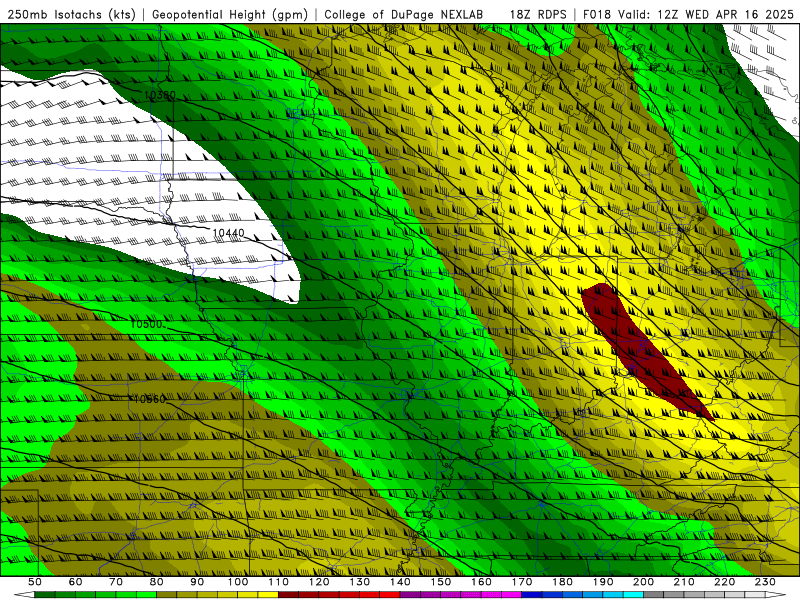The image size is (800, 600).
Task: Click the 60 label on color scale
Action: click(x=76, y=582)
